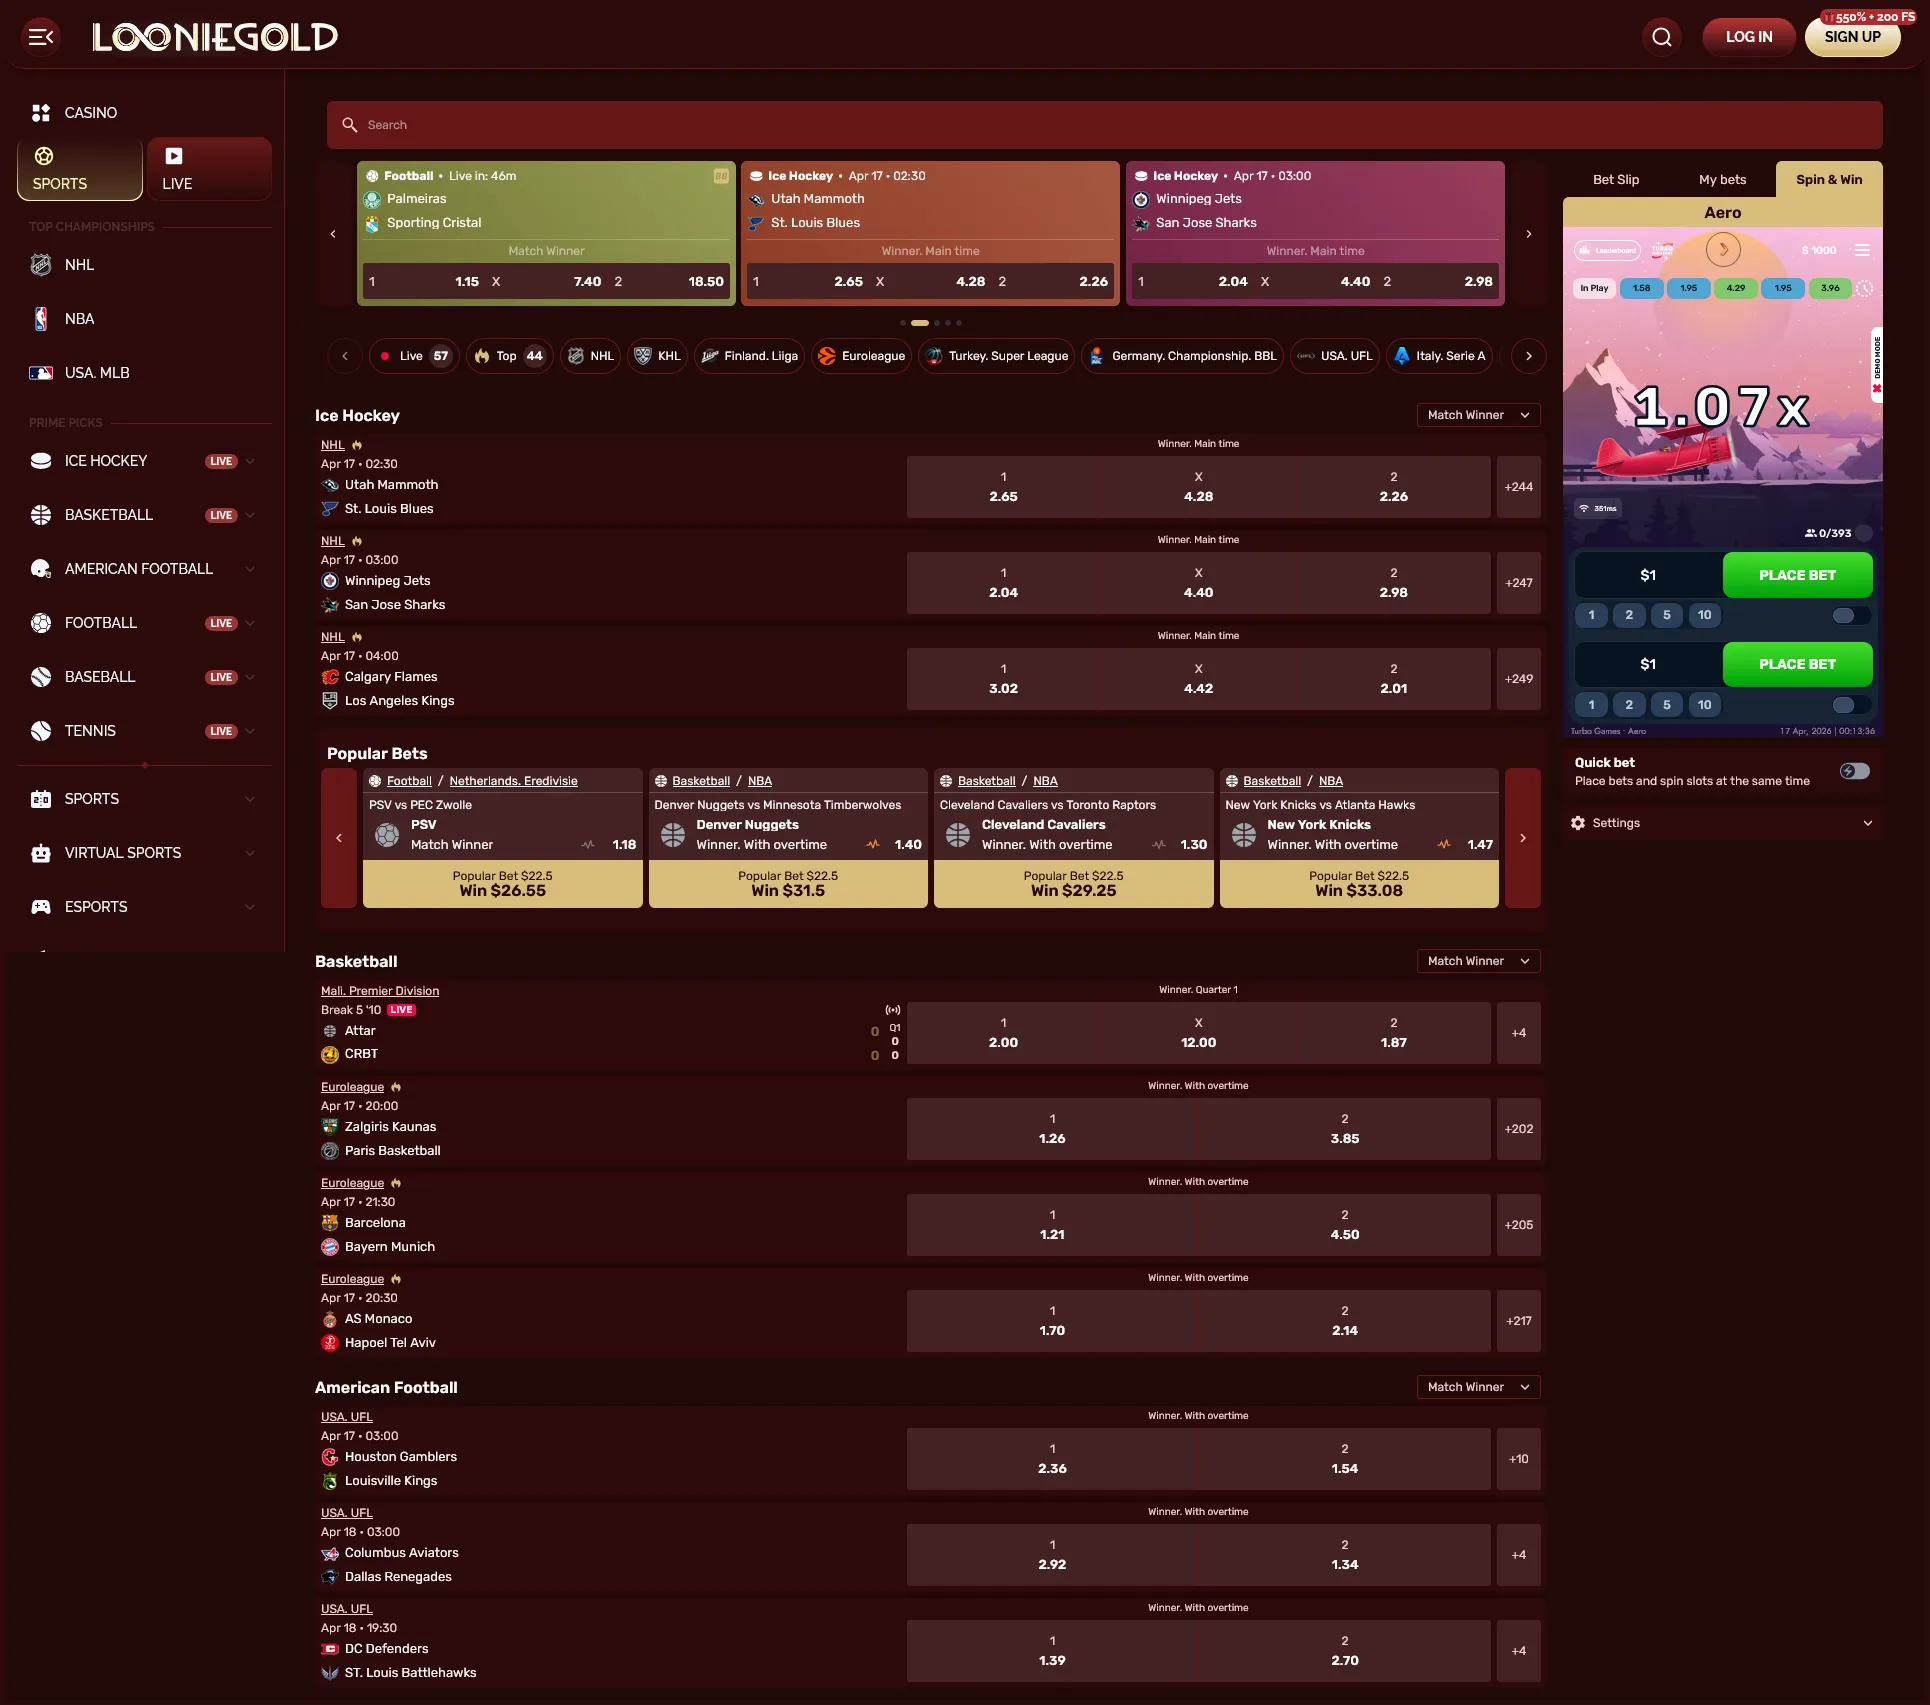Filter by KHL league chip

tap(658, 356)
